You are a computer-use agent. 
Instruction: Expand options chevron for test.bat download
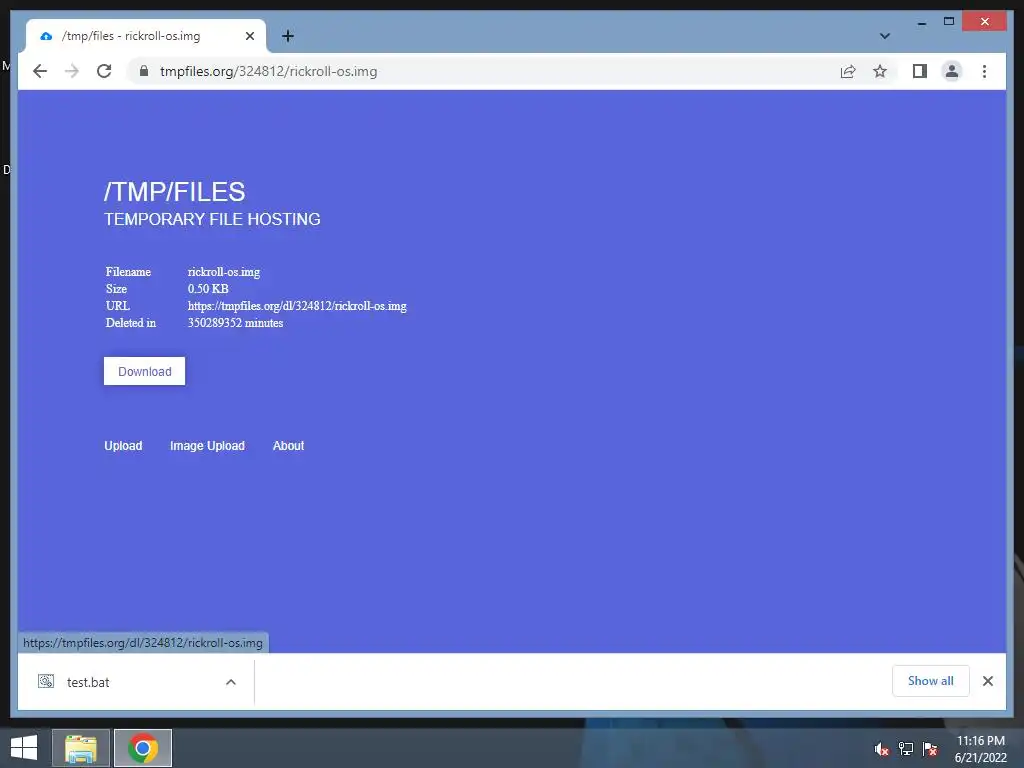coord(231,682)
